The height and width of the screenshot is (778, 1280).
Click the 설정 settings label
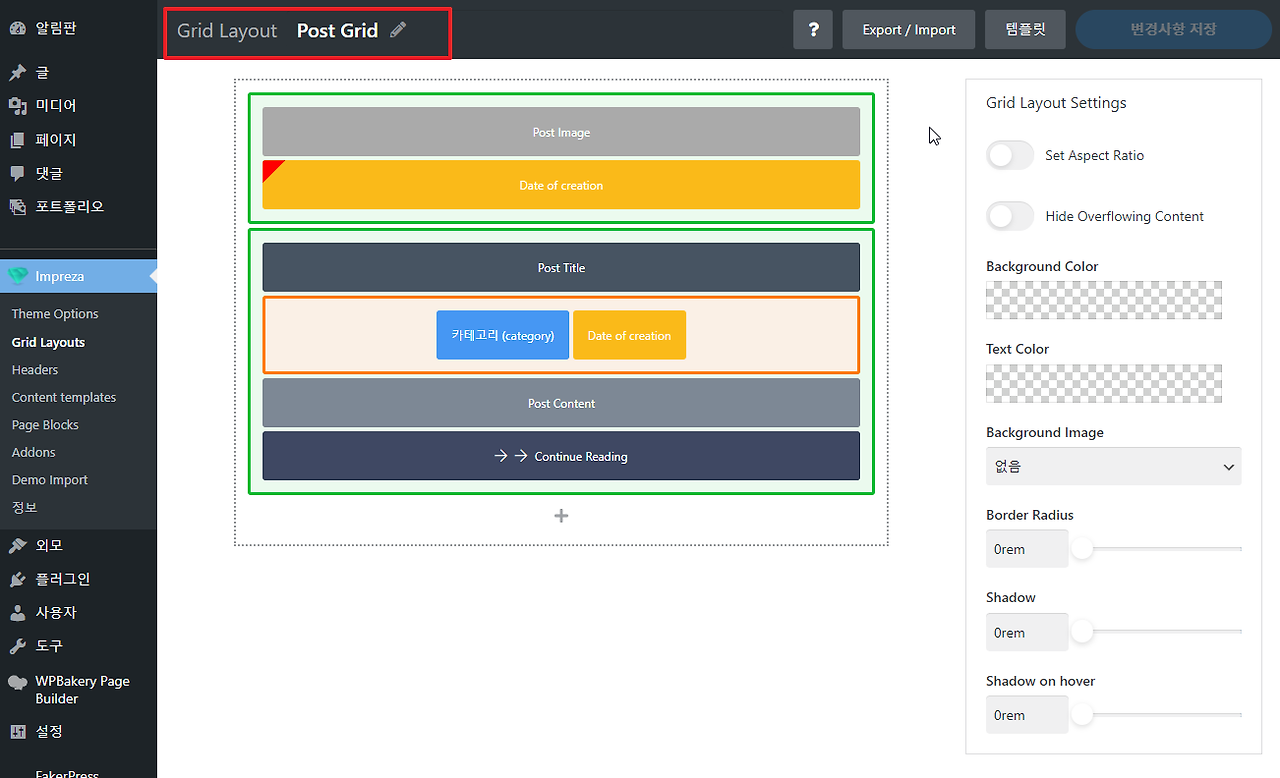point(49,732)
